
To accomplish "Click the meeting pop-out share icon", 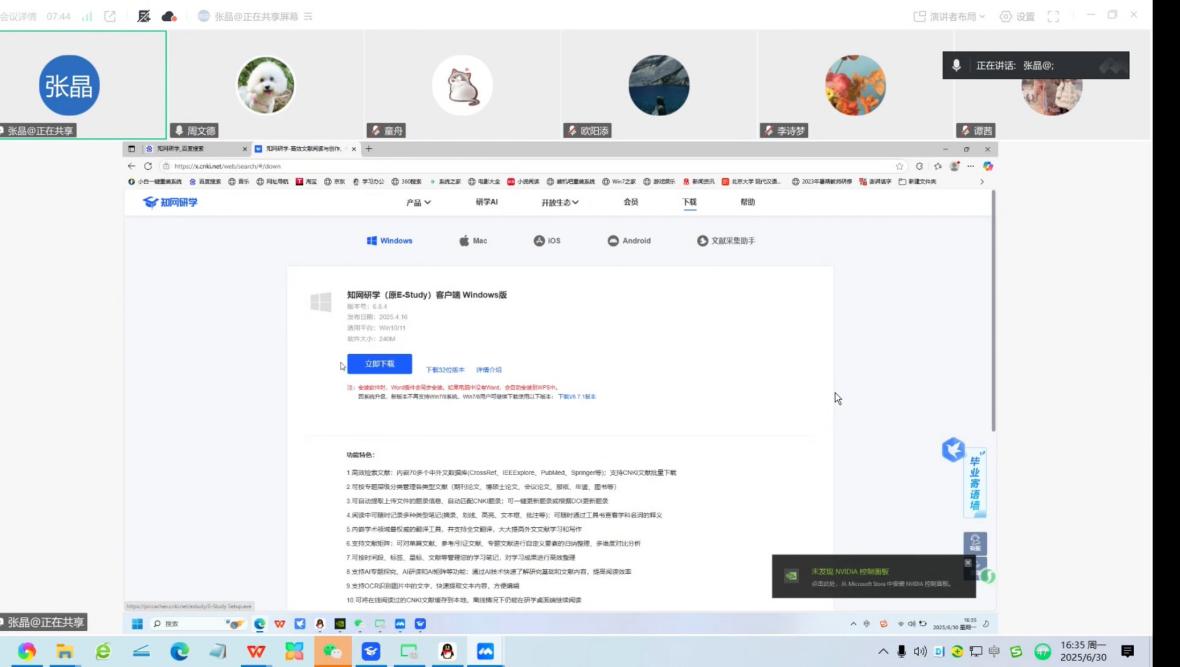I will 110,16.
